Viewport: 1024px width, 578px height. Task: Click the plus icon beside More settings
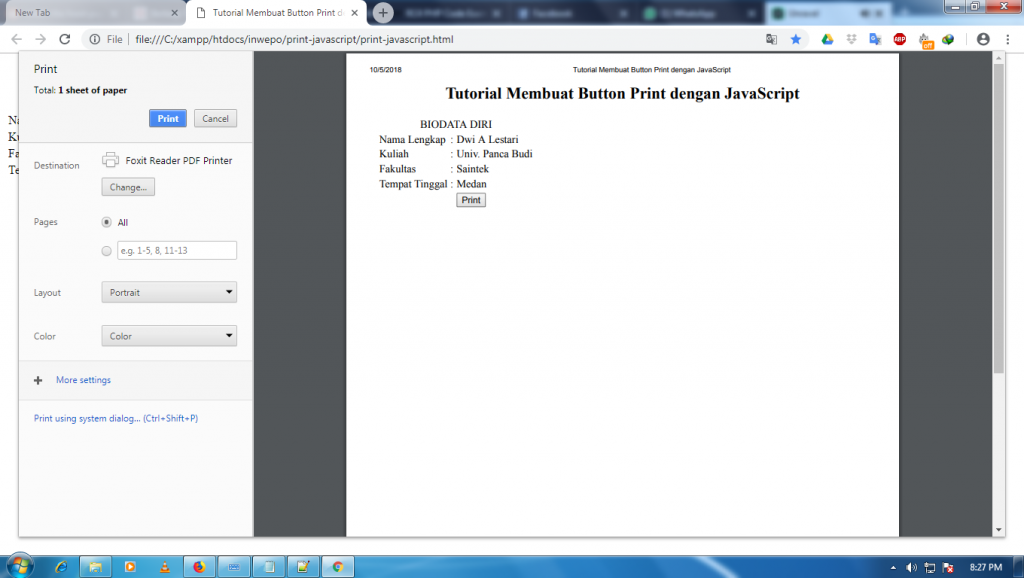38,380
